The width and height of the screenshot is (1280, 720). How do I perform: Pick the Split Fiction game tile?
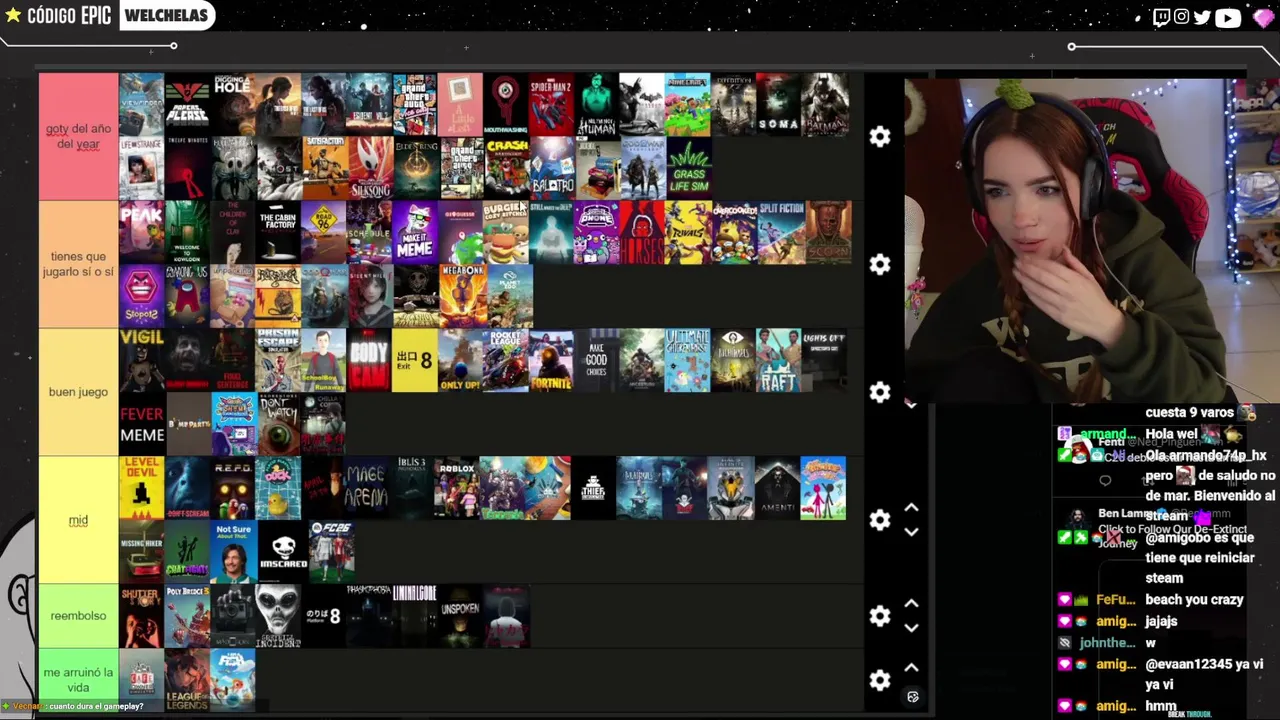coord(781,232)
